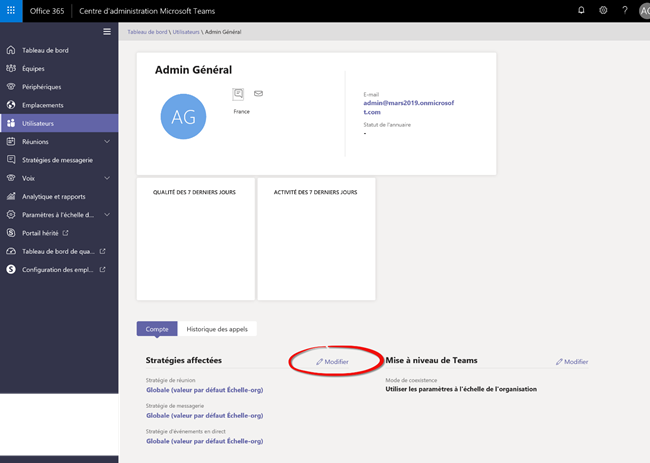The height and width of the screenshot is (463, 650).
Task: Click the AG profile avatar circle
Action: [x=183, y=116]
